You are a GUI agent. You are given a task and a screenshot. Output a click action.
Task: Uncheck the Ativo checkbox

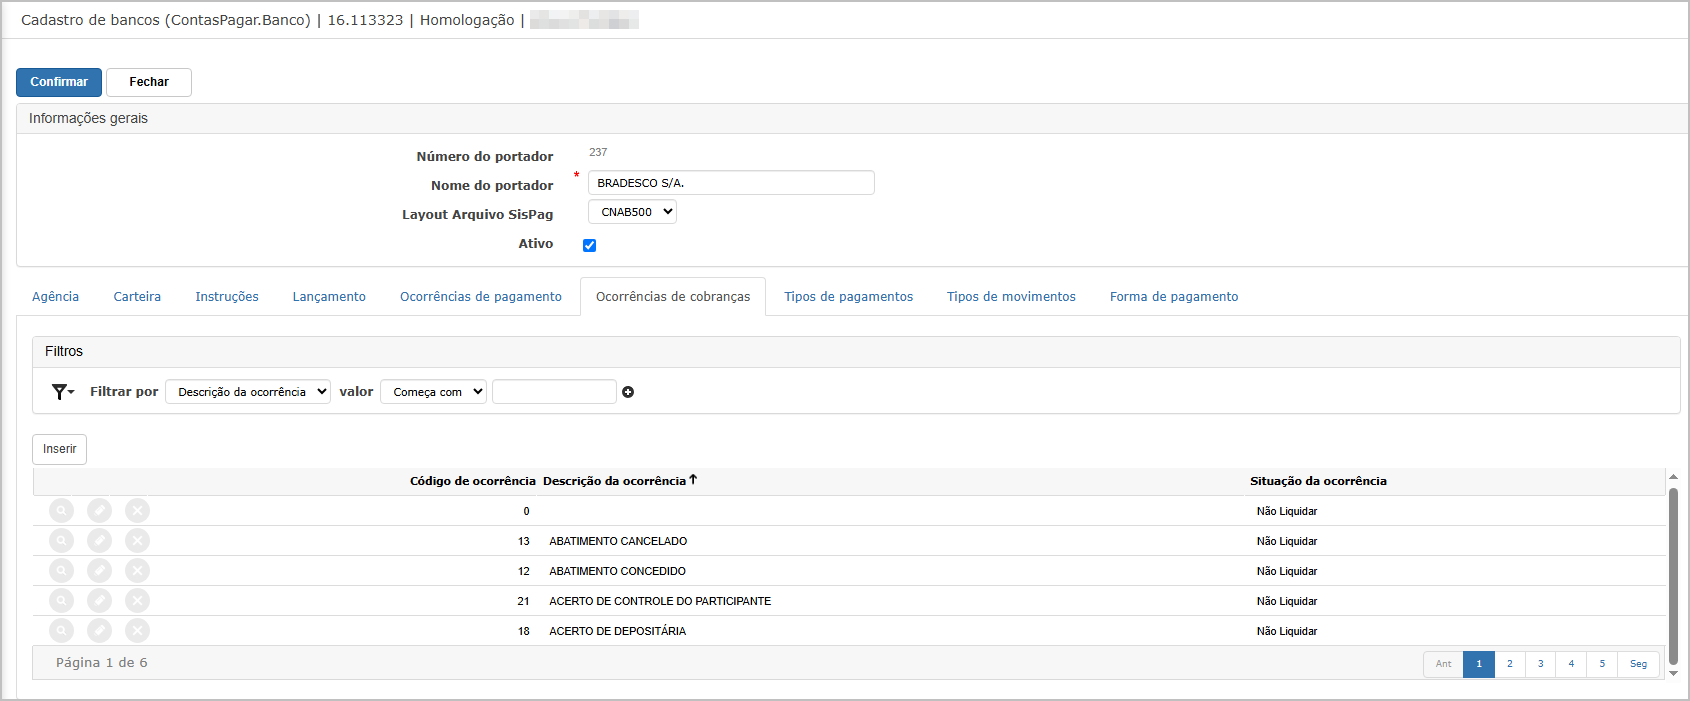coord(589,245)
